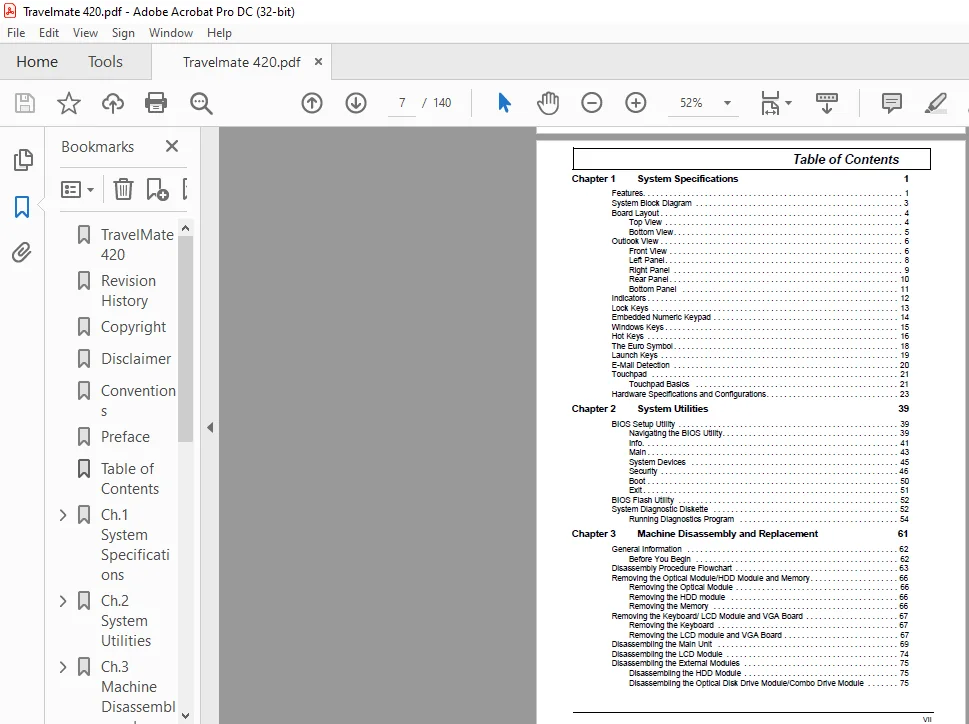Click the bookmarks scrollbar thumb
The height and width of the screenshot is (724, 969).
[x=185, y=339]
